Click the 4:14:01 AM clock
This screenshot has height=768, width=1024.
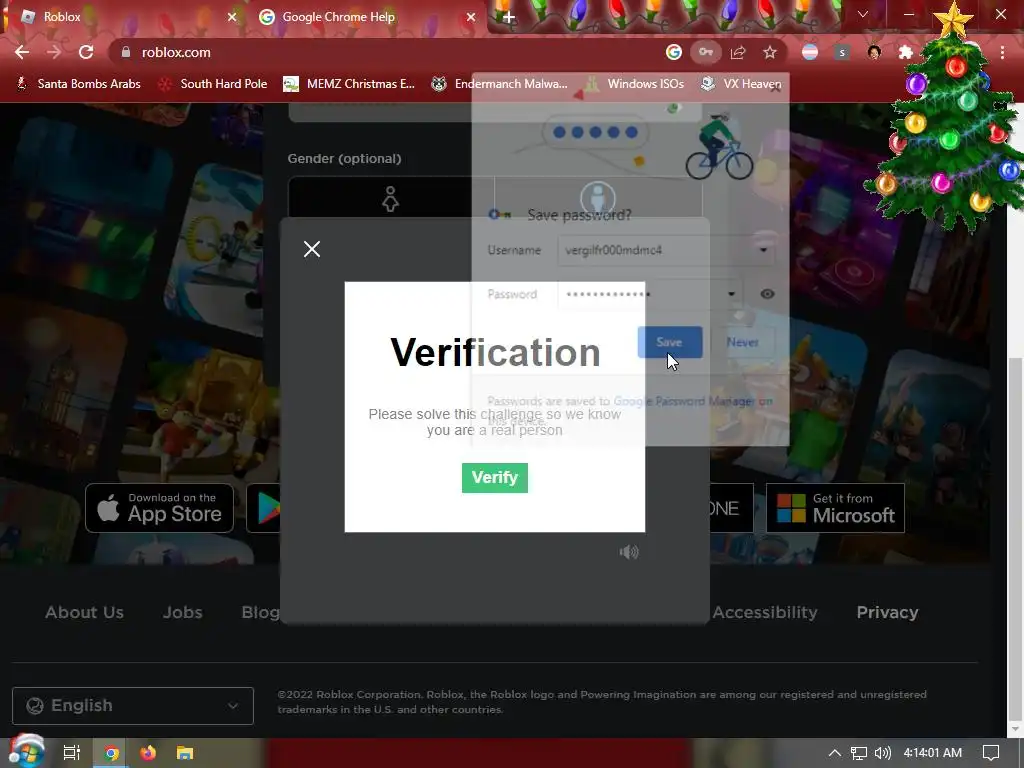coord(932,753)
